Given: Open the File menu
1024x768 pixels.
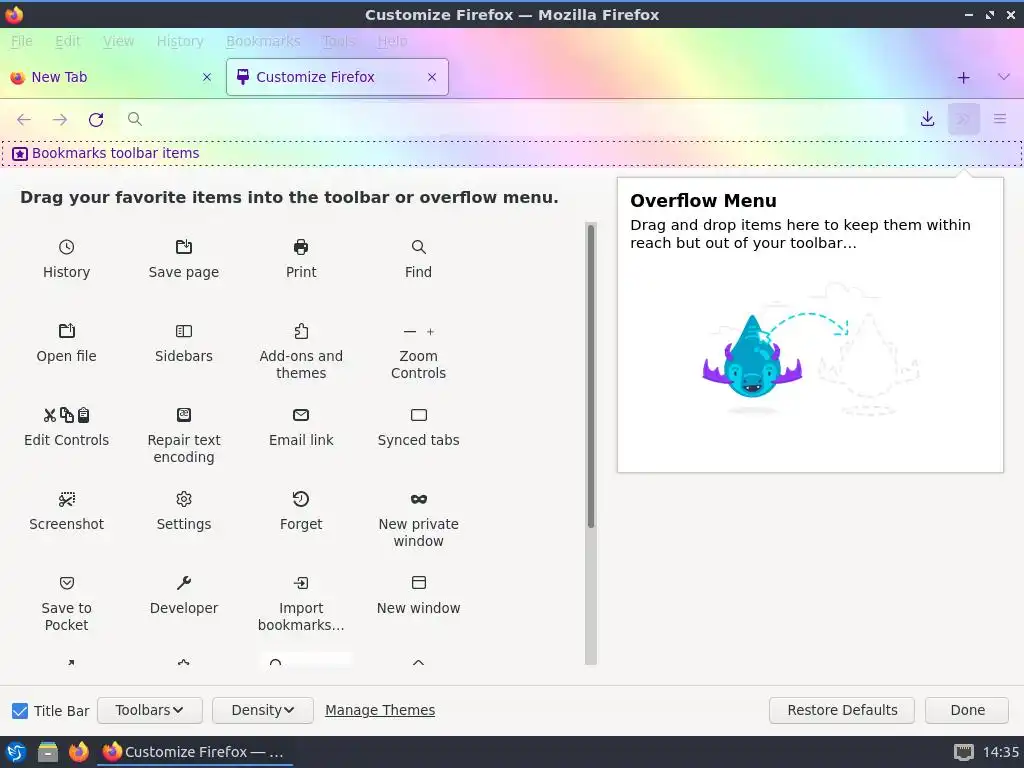Looking at the screenshot, I should 22,41.
